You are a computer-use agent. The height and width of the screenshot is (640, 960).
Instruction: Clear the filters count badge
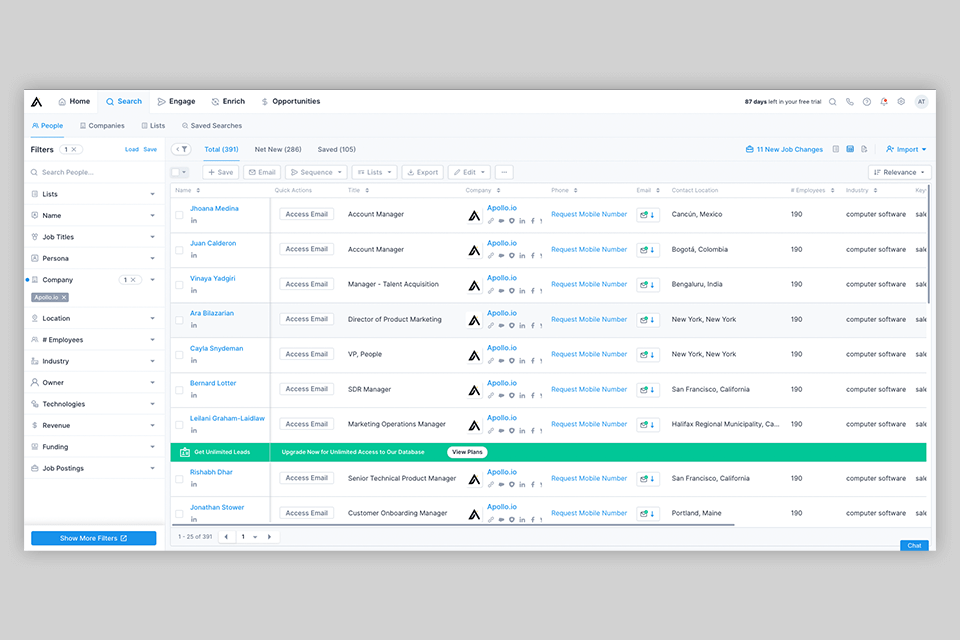(73, 149)
